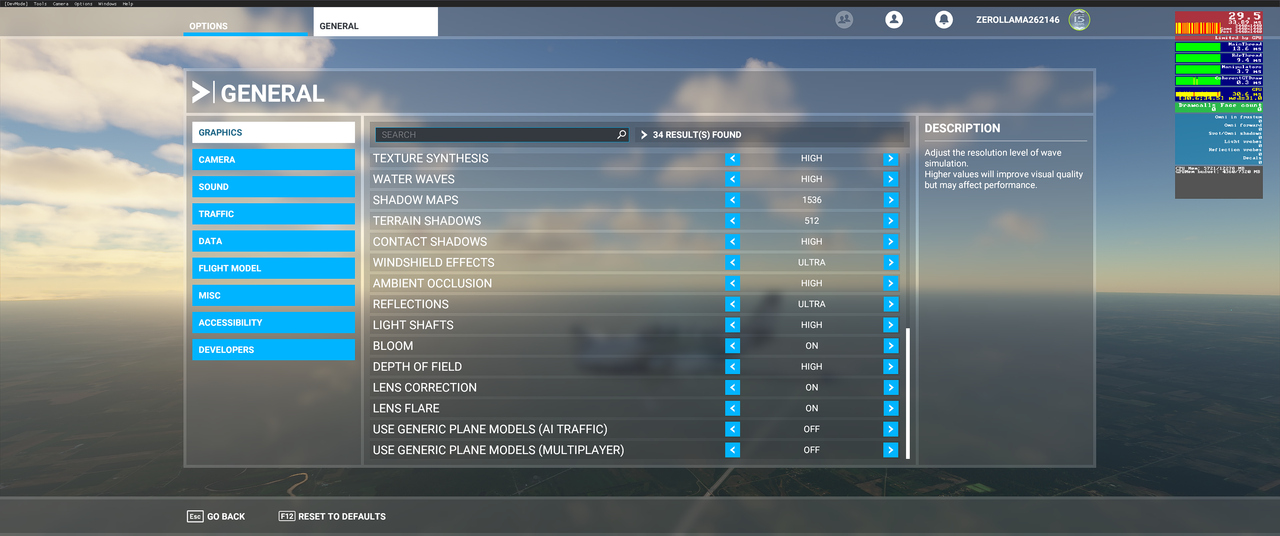Viewport: 1280px width, 536px height.
Task: Toggle Lens Correction with right arrow
Action: [890, 388]
